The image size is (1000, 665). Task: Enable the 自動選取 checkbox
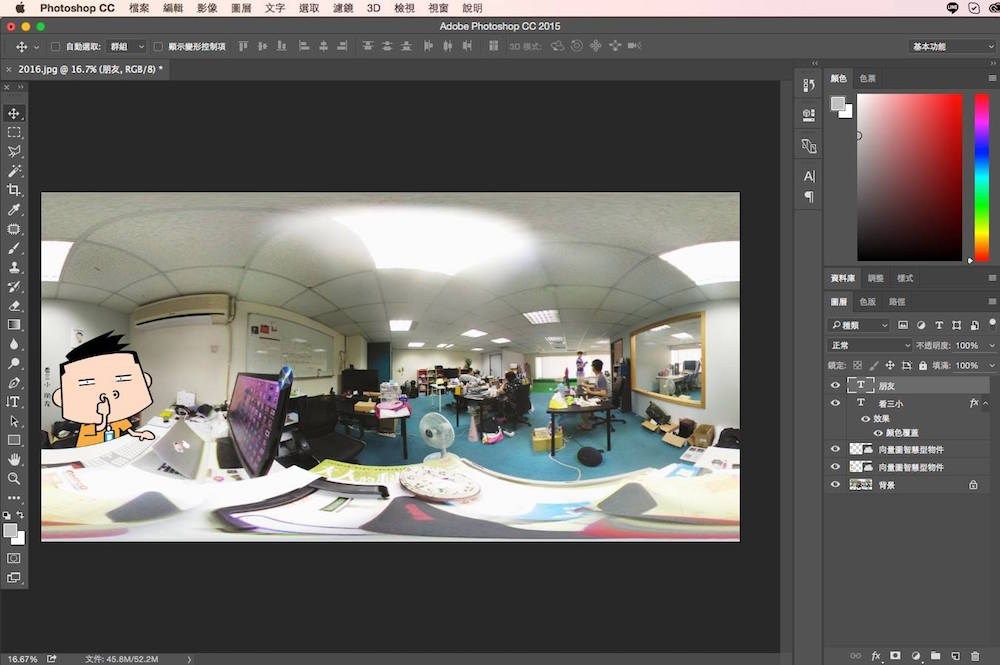pyautogui.click(x=56, y=47)
